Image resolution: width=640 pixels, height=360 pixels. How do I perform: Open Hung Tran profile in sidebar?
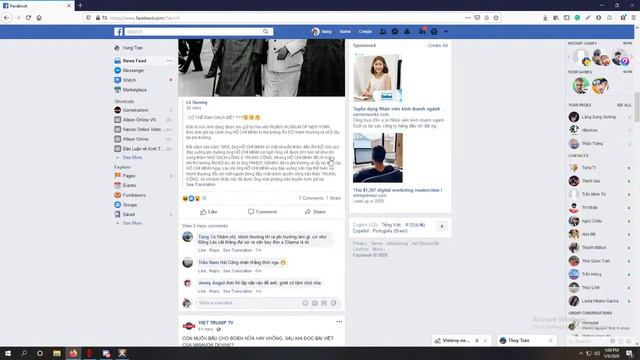click(x=129, y=48)
